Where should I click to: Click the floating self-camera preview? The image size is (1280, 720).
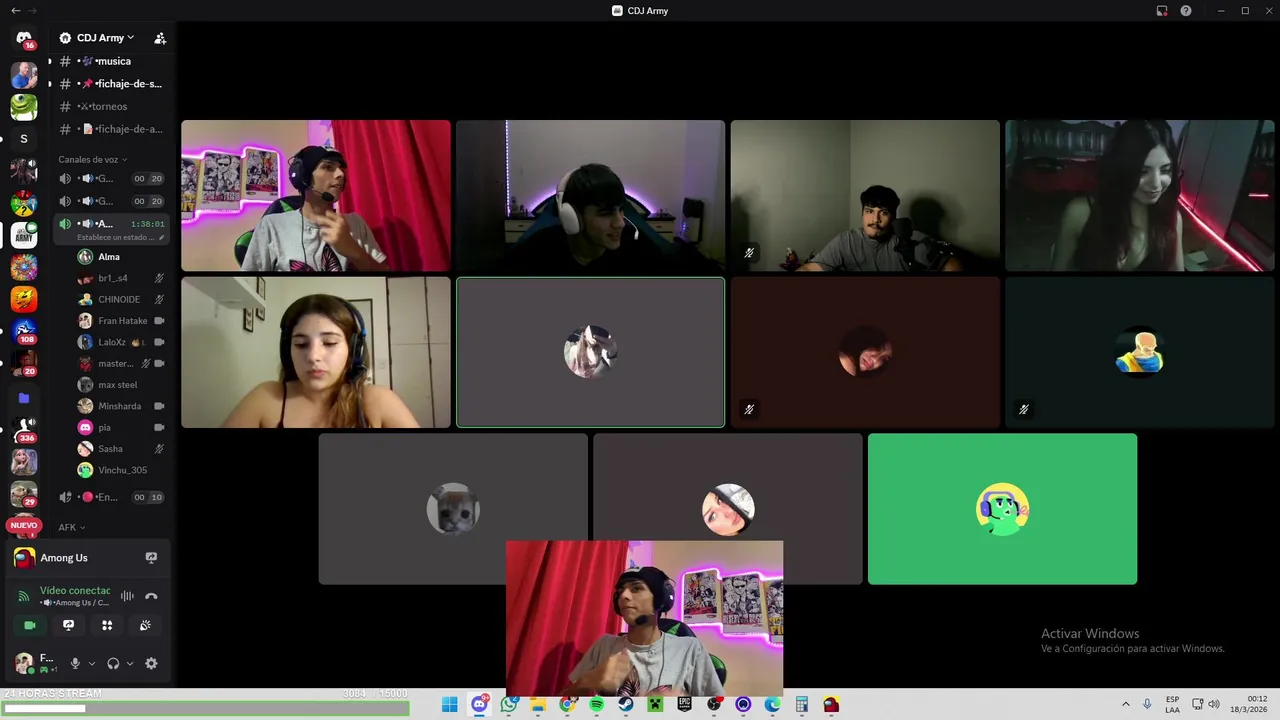pyautogui.click(x=644, y=617)
